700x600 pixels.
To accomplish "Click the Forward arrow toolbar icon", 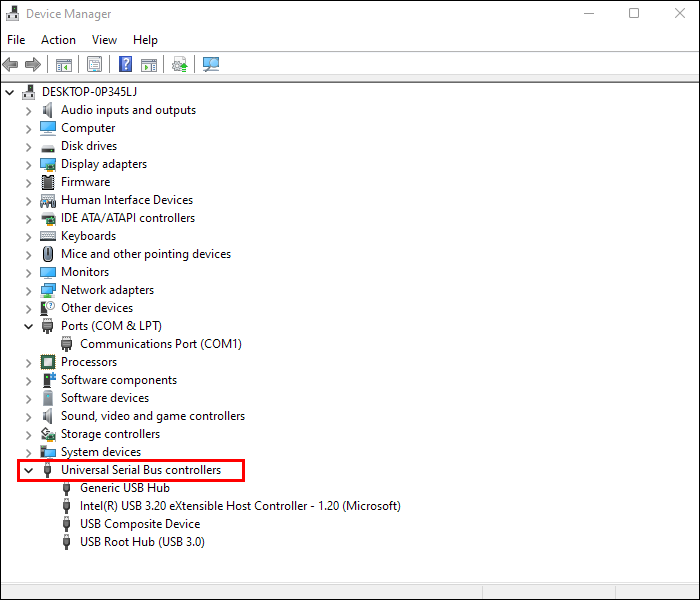I will tap(33, 65).
